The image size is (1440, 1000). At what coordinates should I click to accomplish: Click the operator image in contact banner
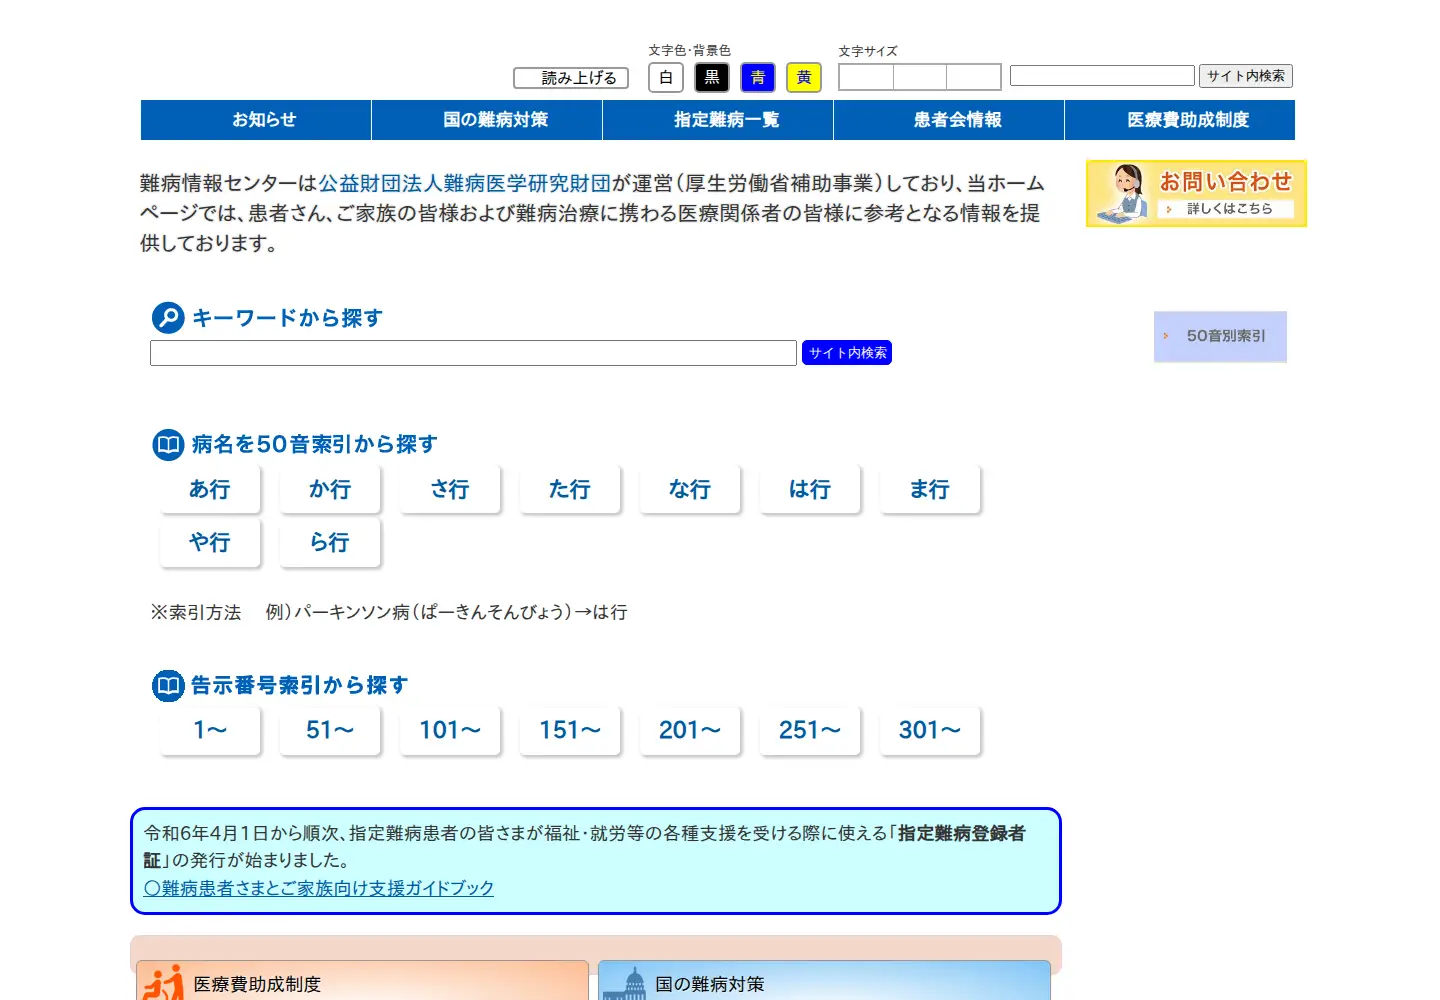pyautogui.click(x=1123, y=194)
